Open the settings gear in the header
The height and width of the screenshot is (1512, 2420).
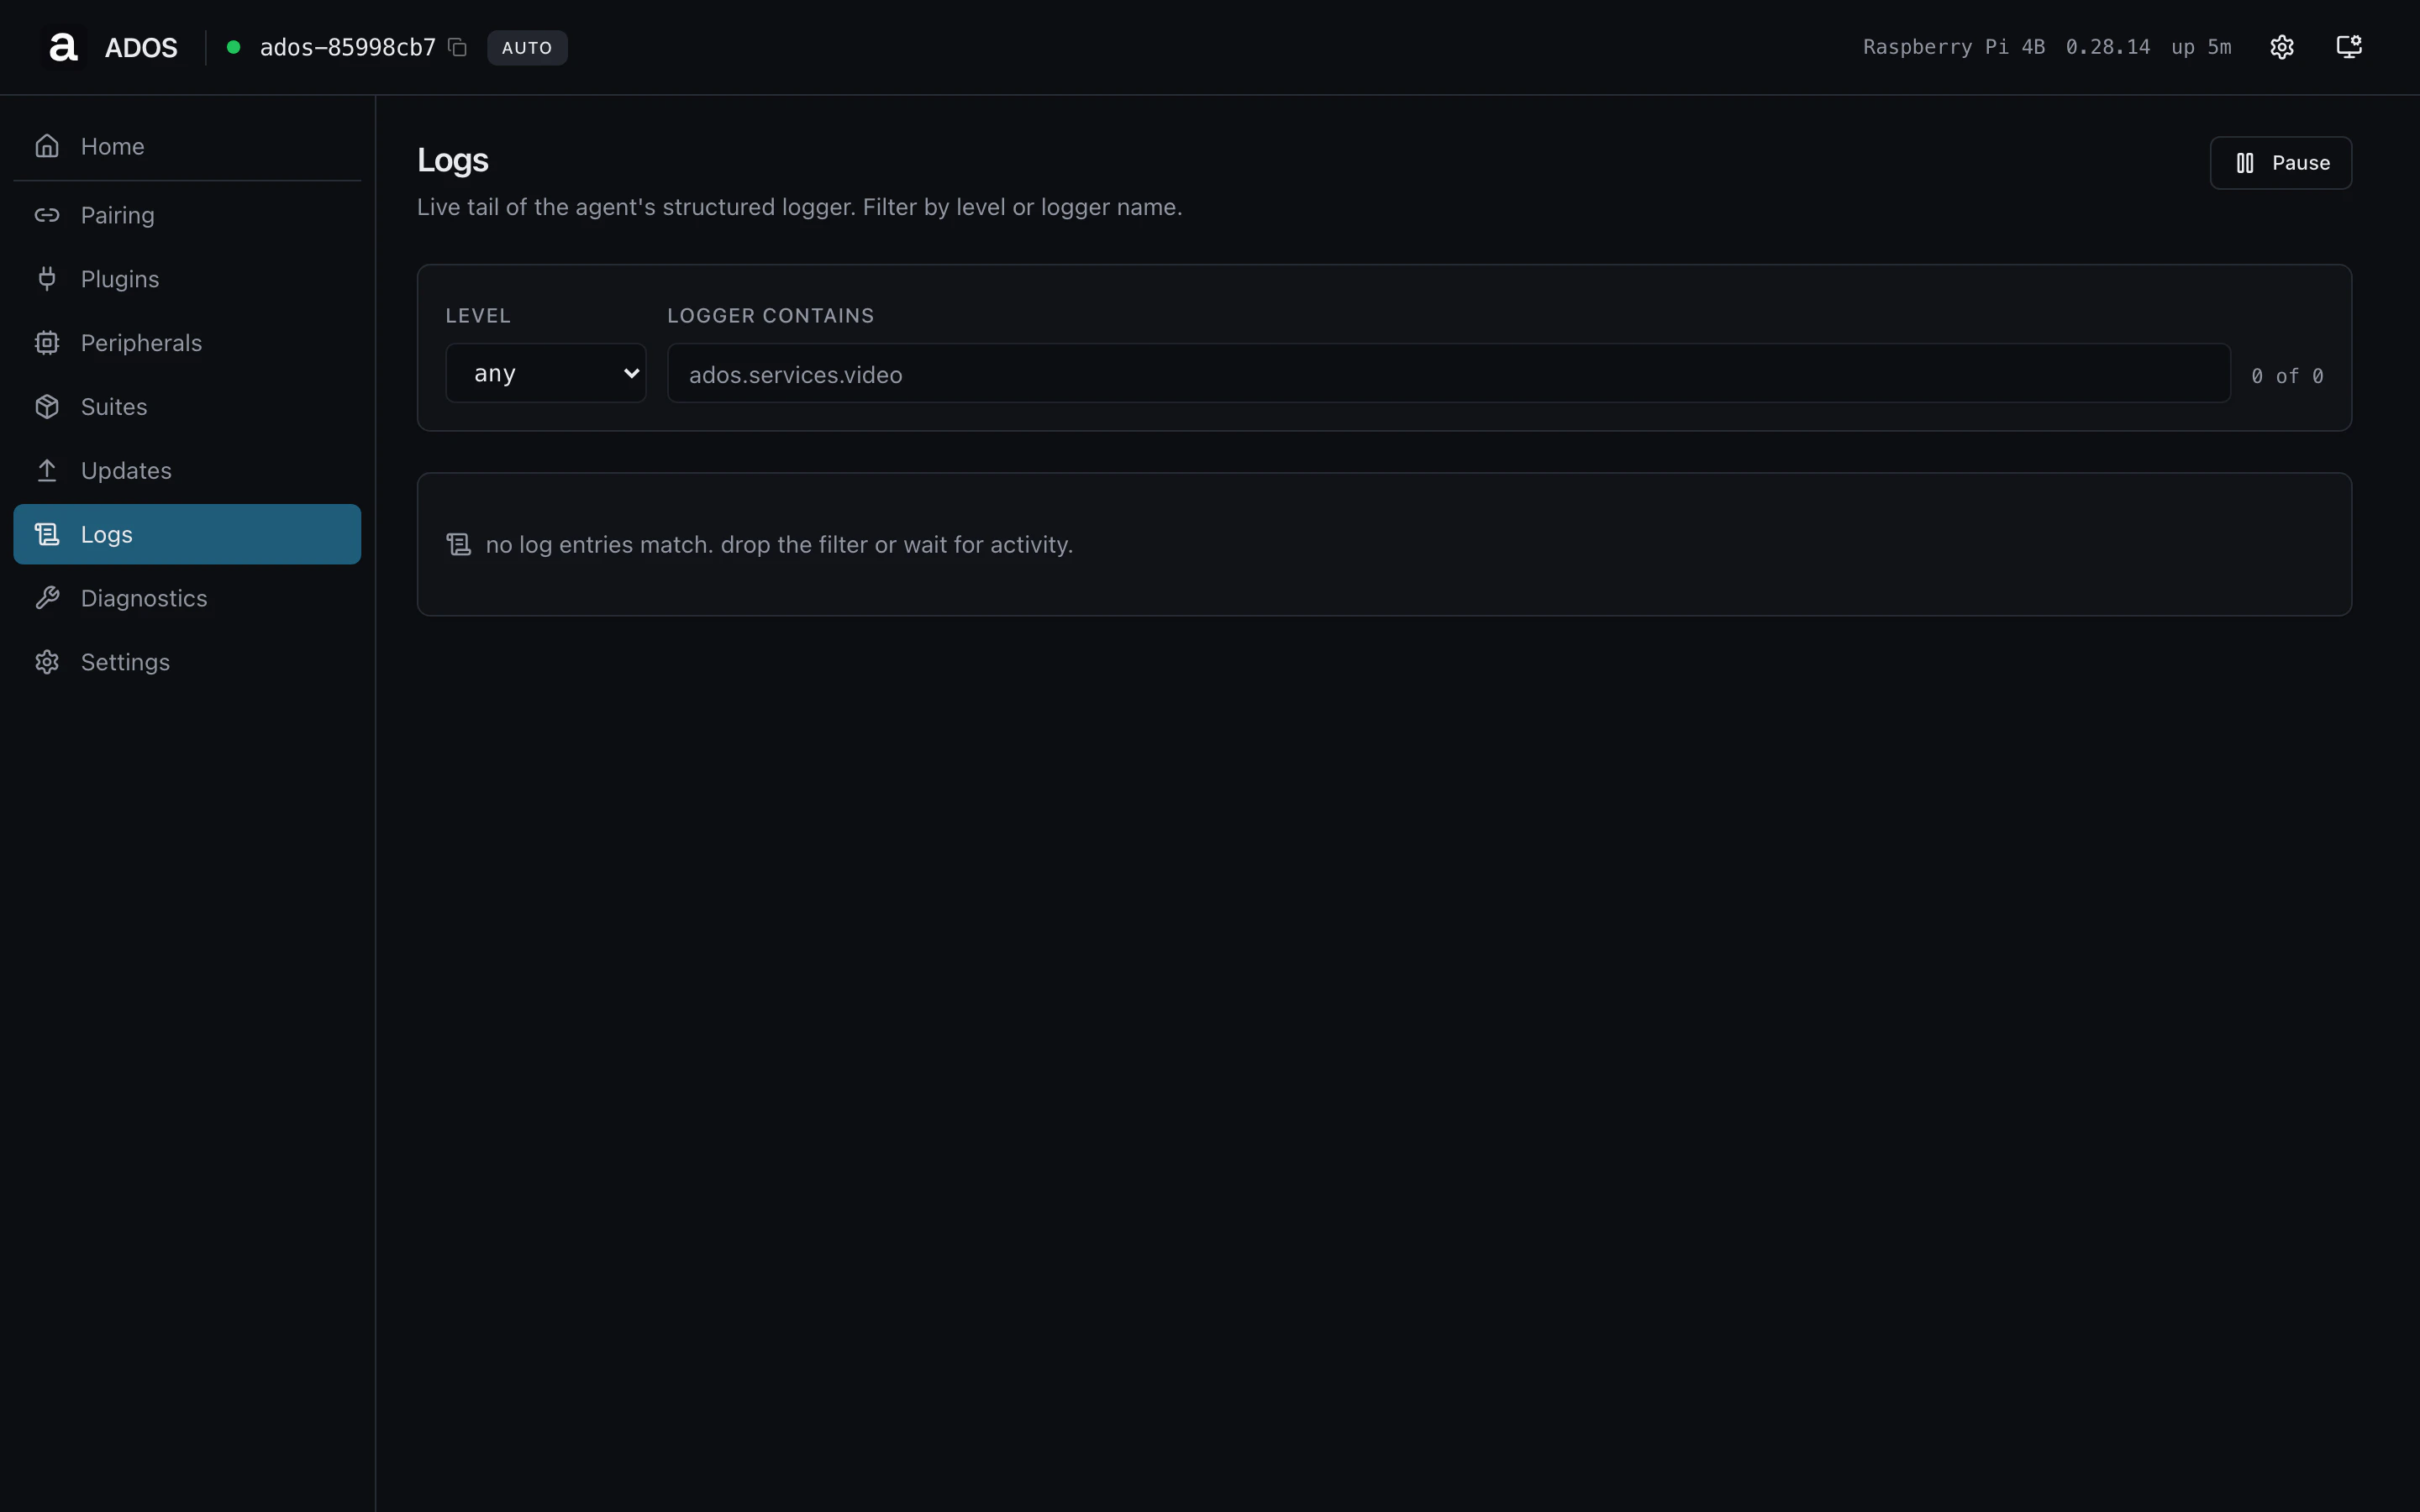[2281, 47]
